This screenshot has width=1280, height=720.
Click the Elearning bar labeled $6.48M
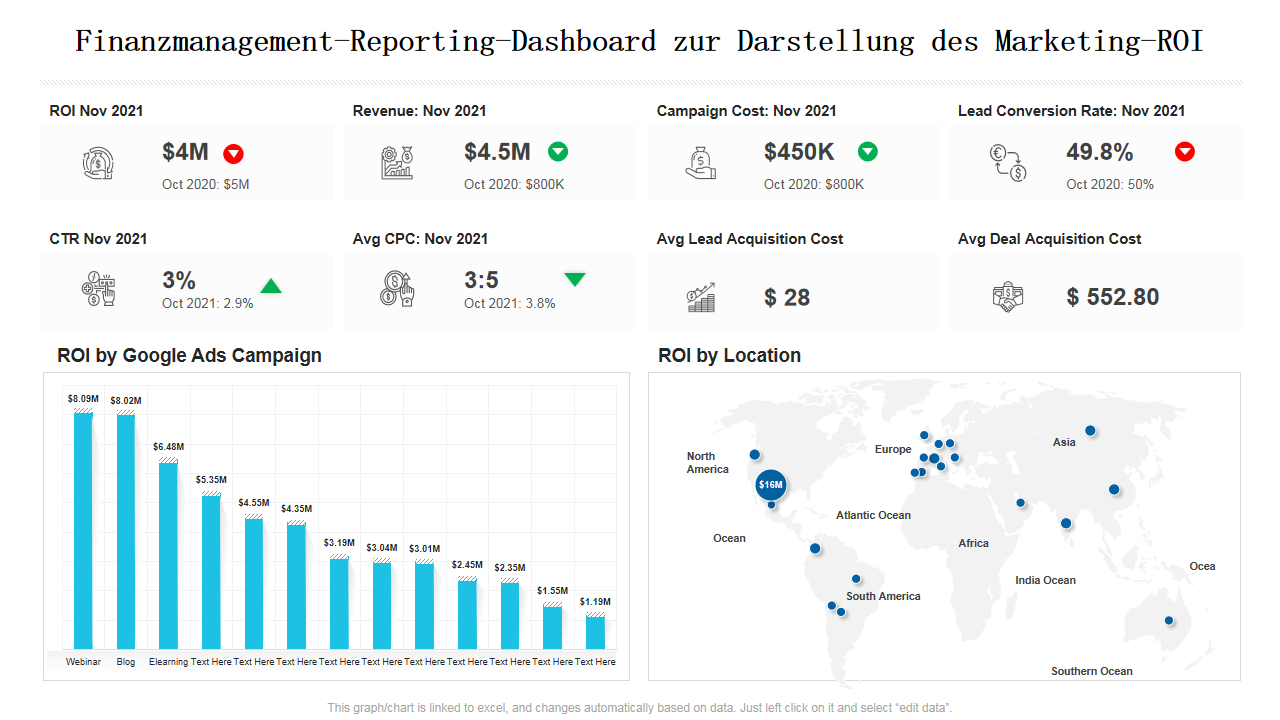point(168,554)
